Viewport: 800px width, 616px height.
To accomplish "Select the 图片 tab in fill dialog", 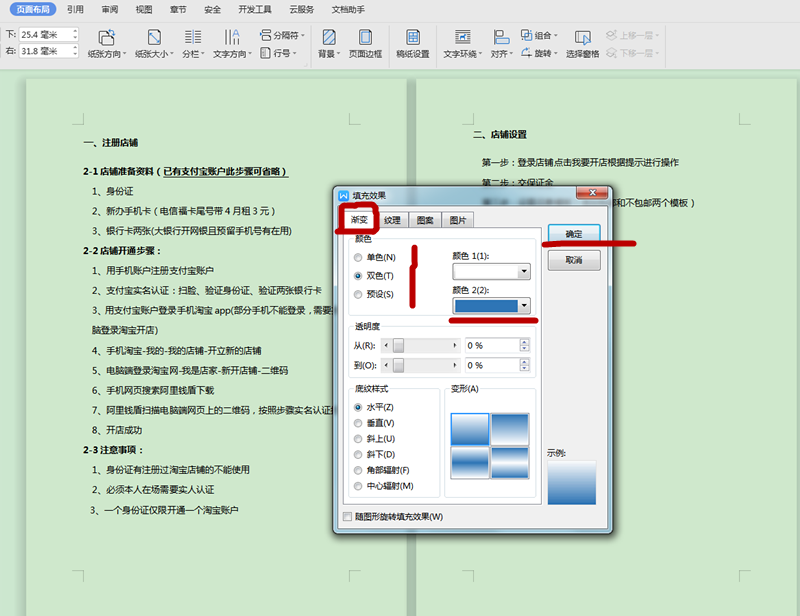I will tap(458, 220).
